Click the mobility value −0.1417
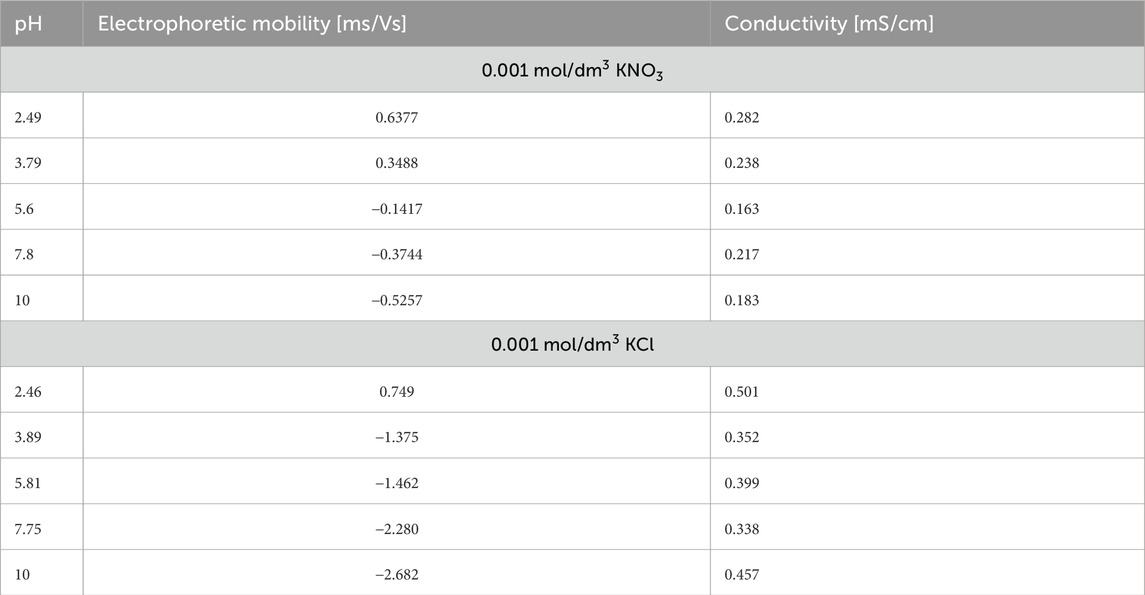 (x=396, y=209)
